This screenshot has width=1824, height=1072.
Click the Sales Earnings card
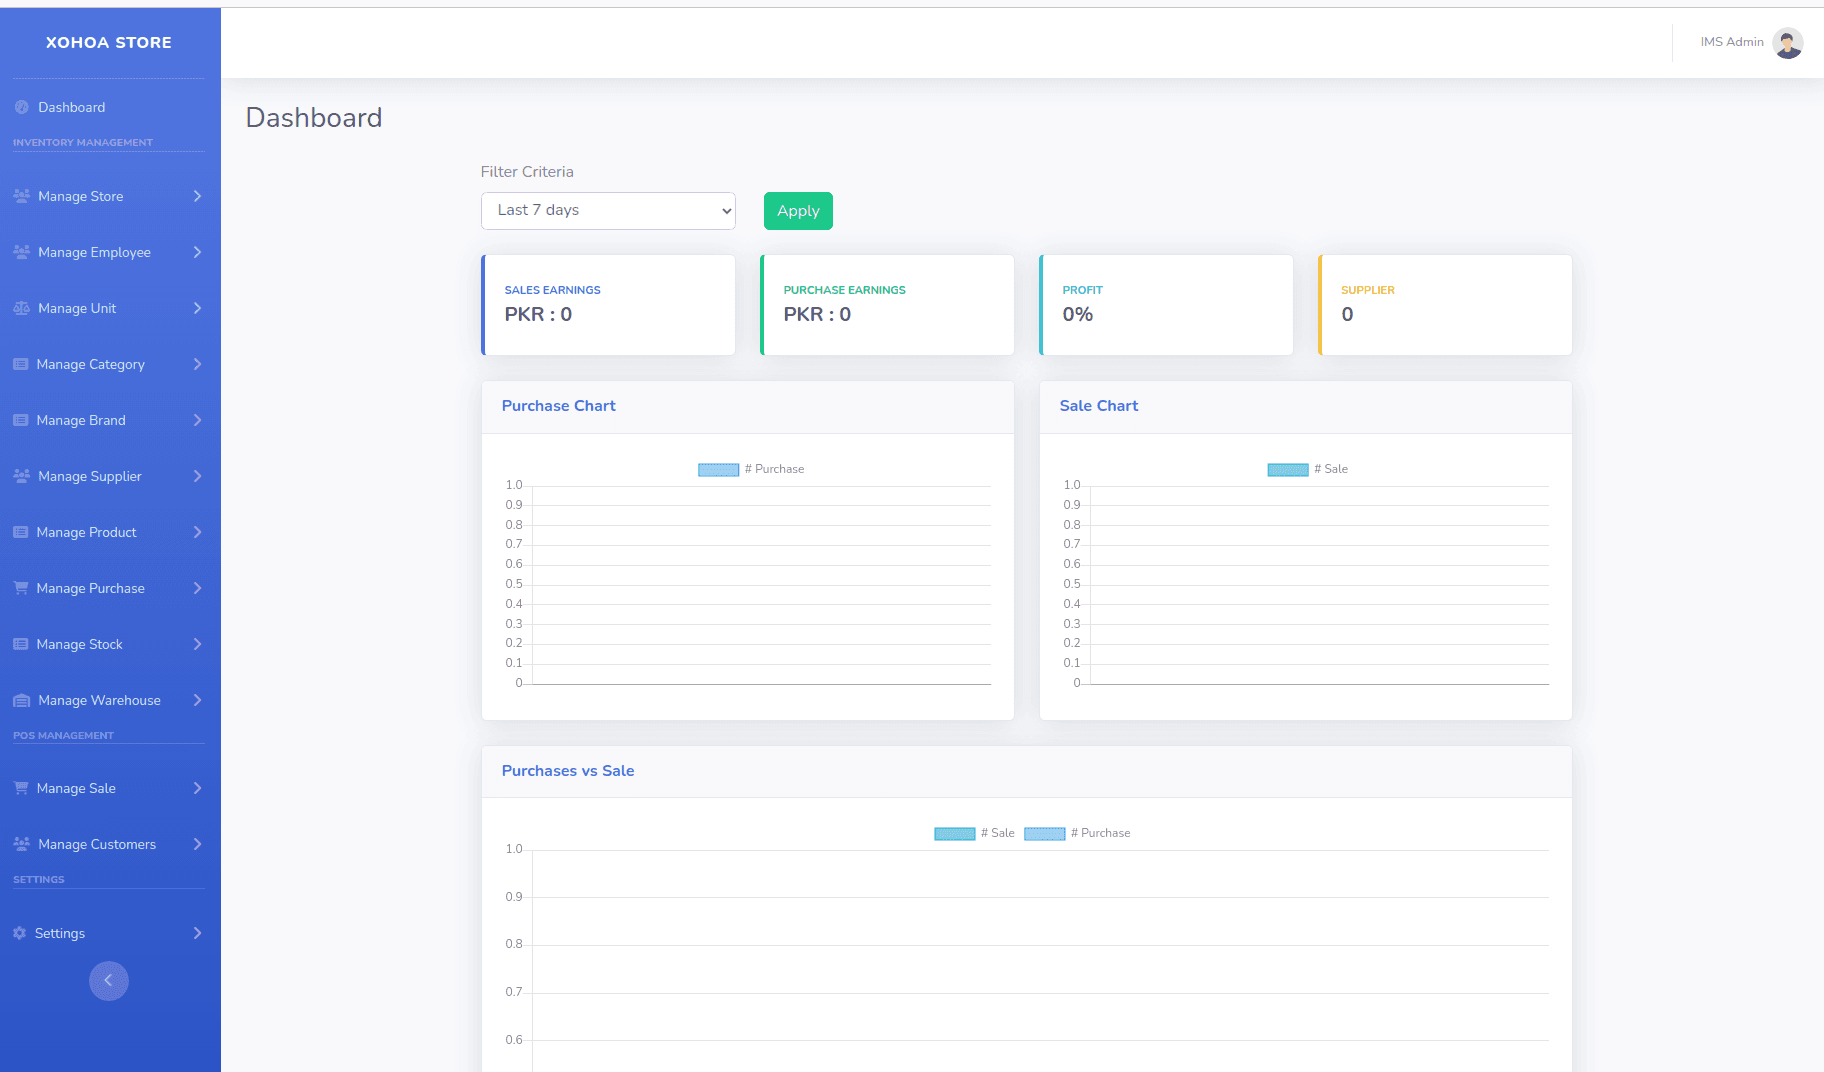[x=608, y=305]
